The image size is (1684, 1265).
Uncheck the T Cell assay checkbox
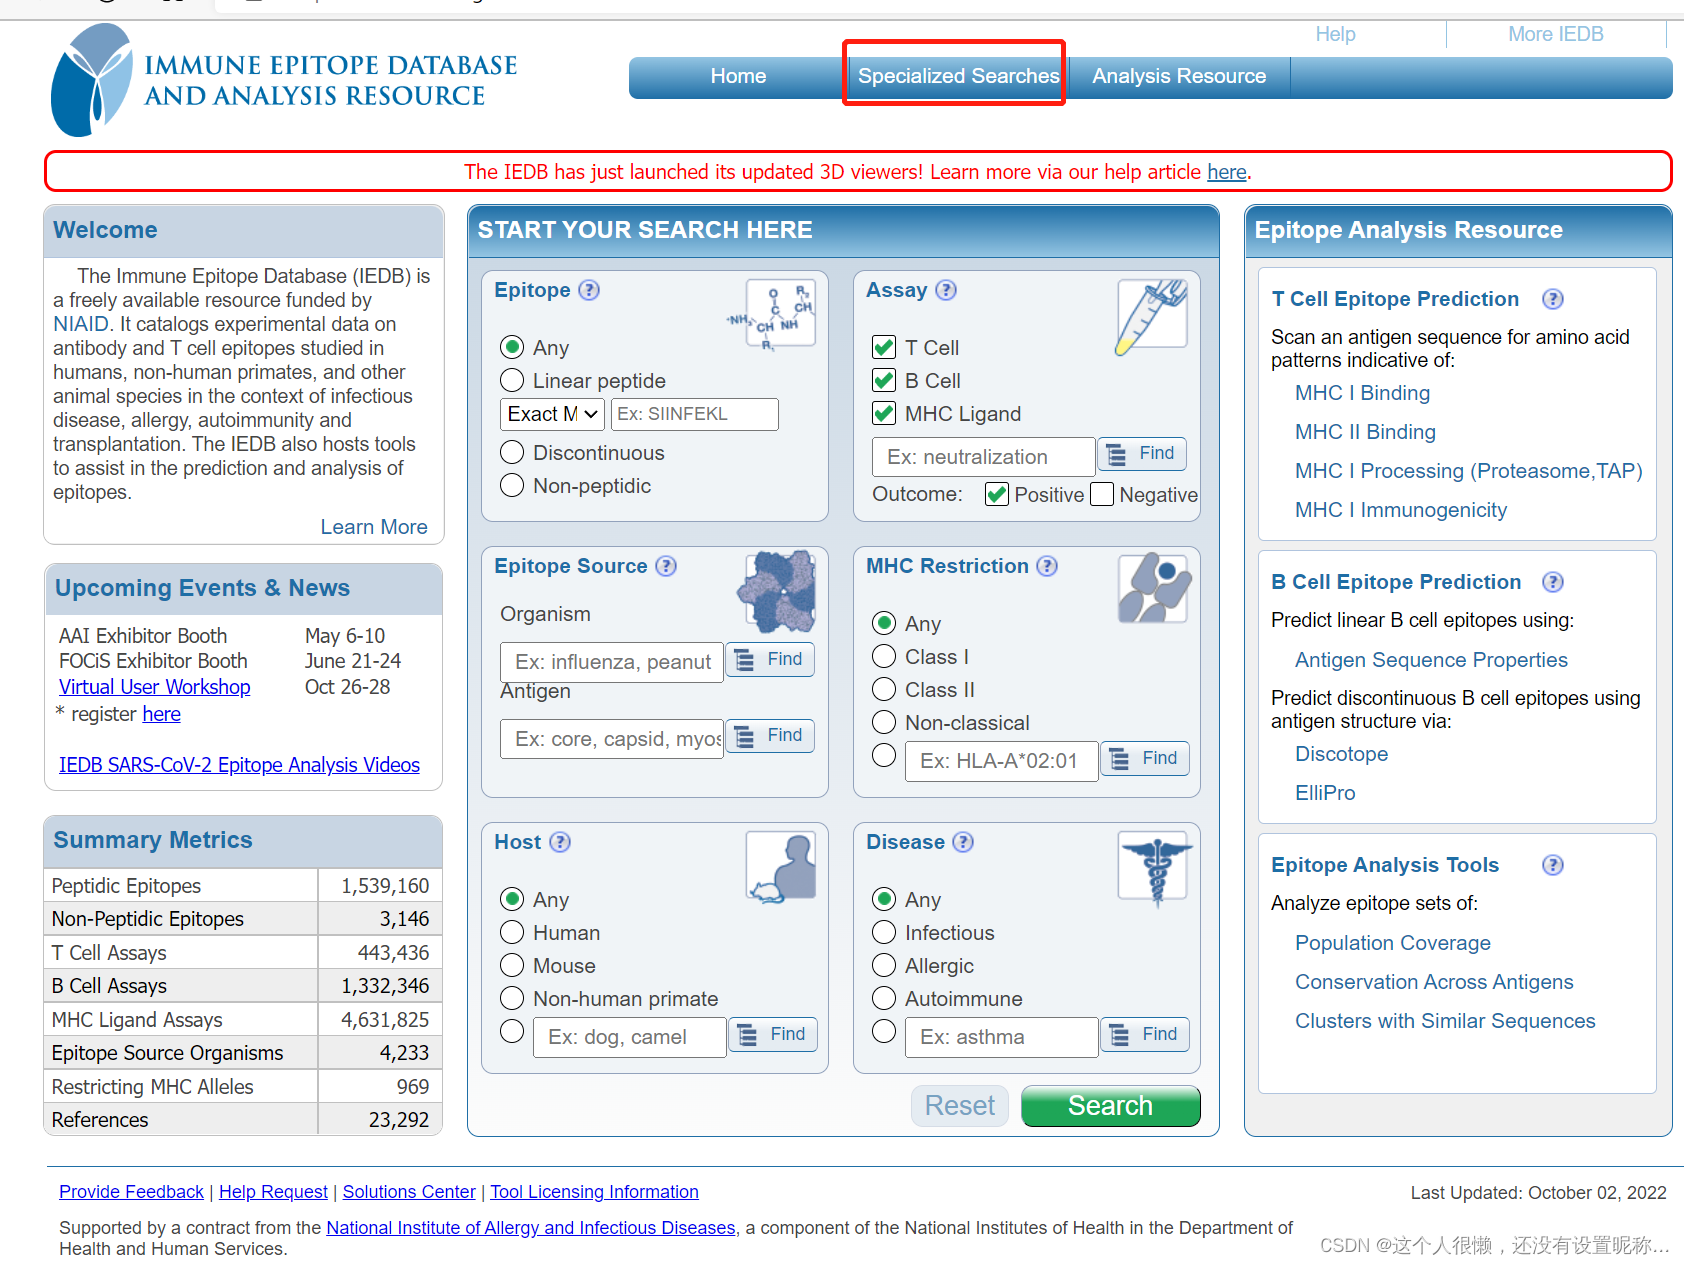[x=884, y=348]
